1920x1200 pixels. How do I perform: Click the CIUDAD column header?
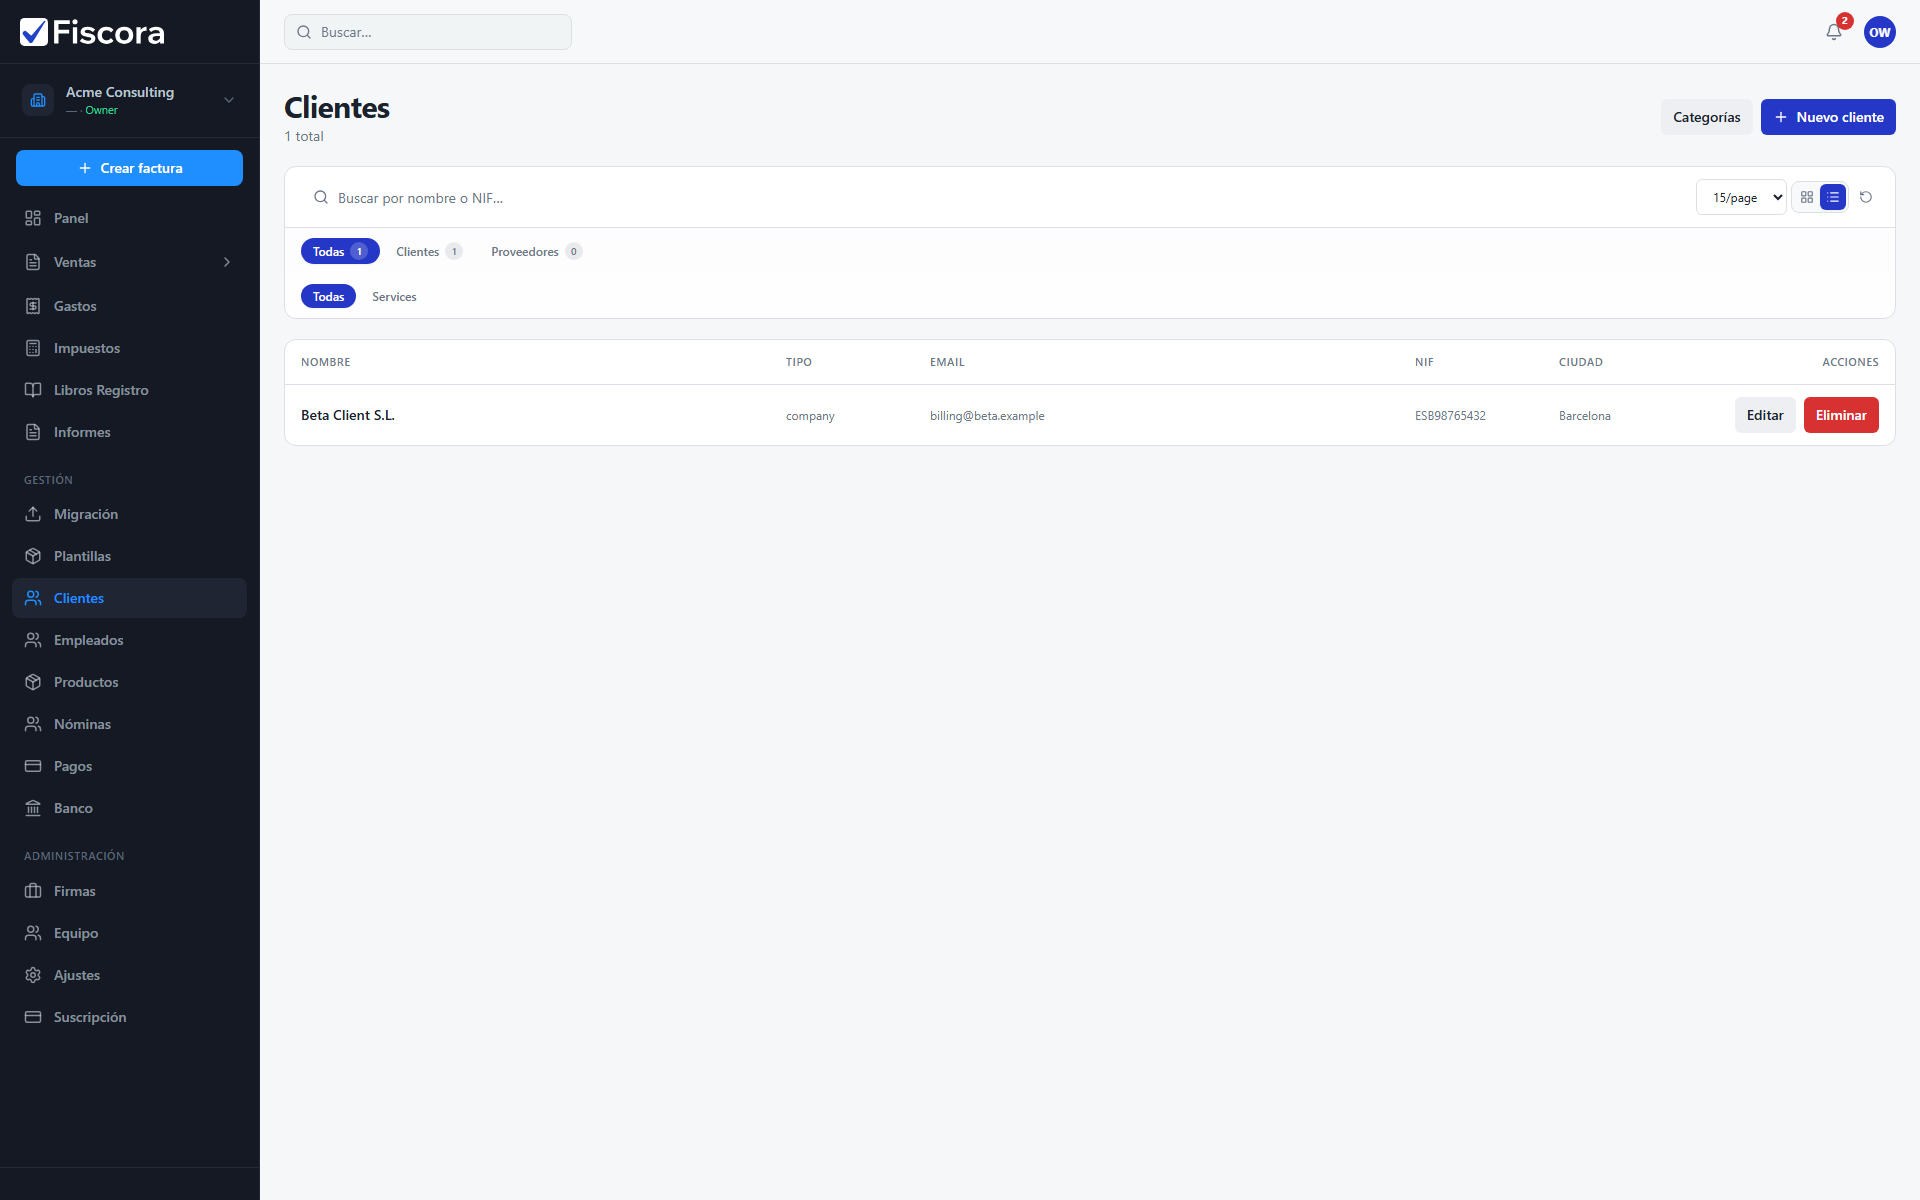(x=1581, y=362)
